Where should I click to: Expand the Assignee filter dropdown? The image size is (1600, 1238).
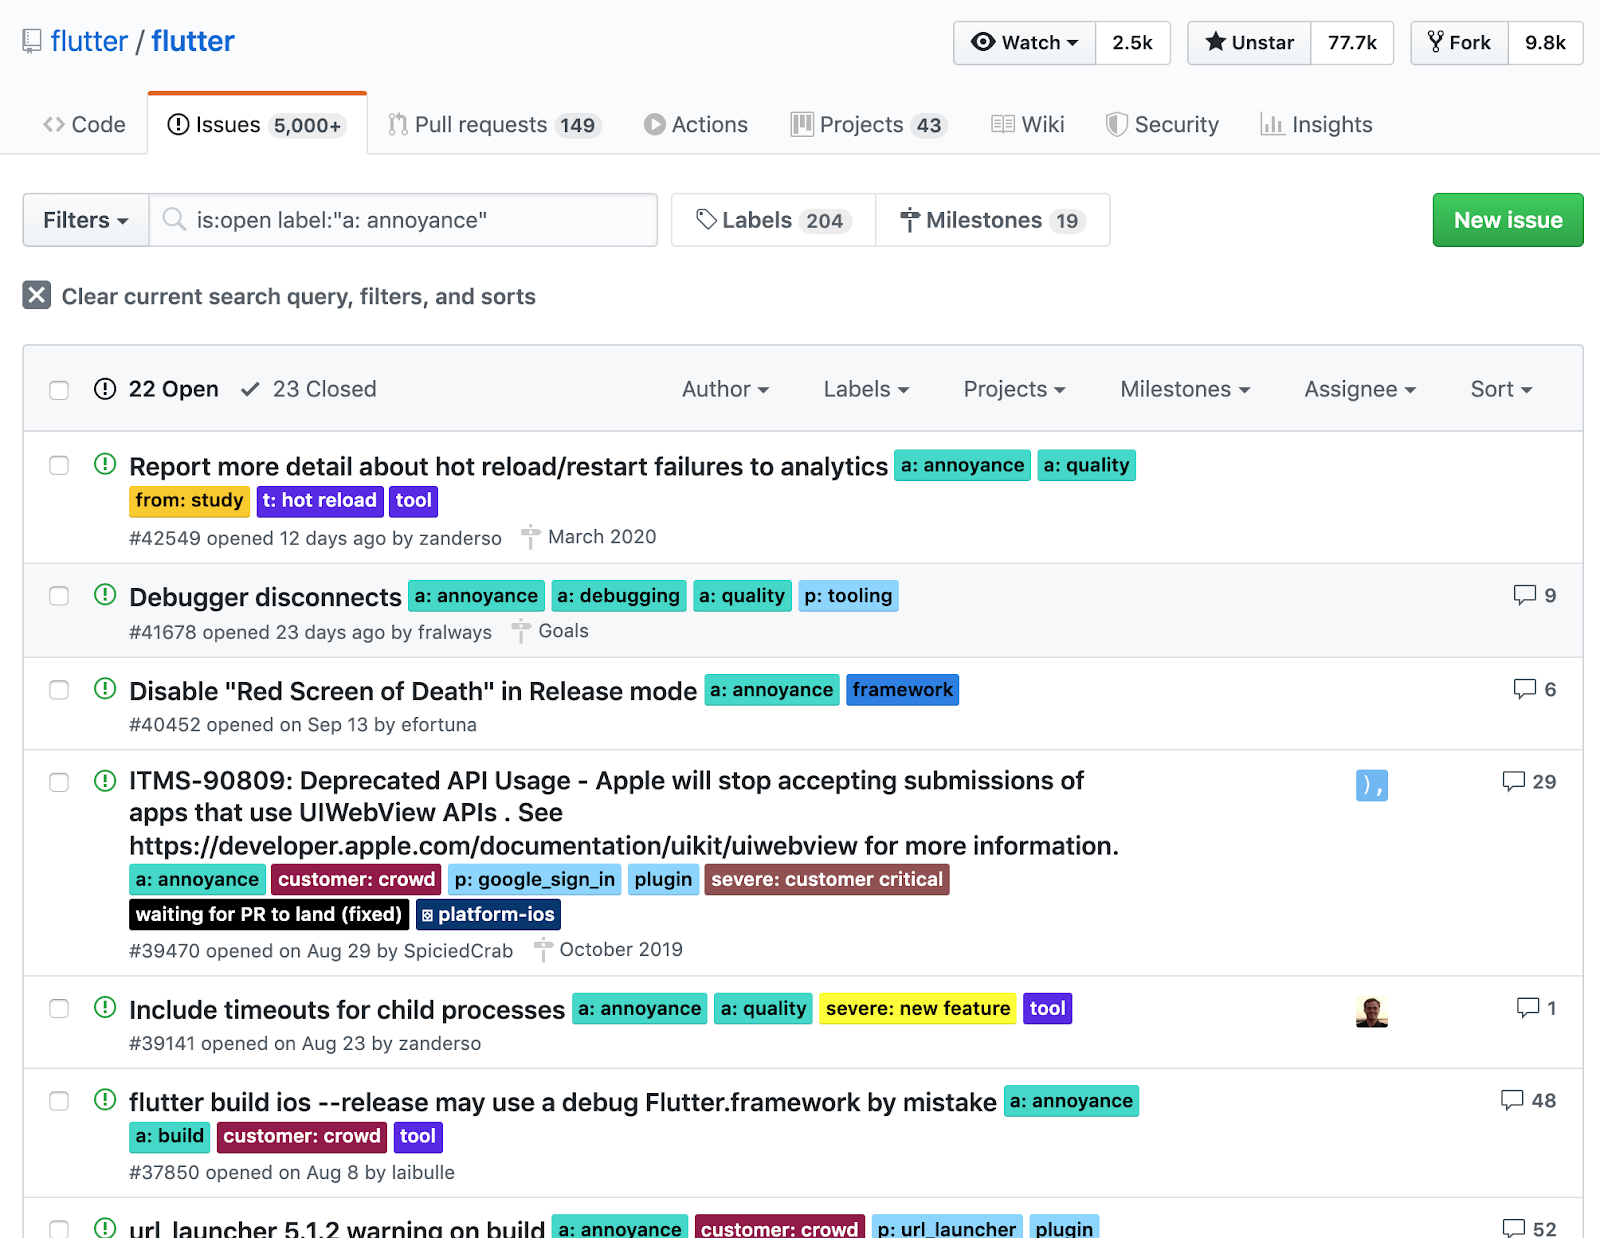(1360, 389)
